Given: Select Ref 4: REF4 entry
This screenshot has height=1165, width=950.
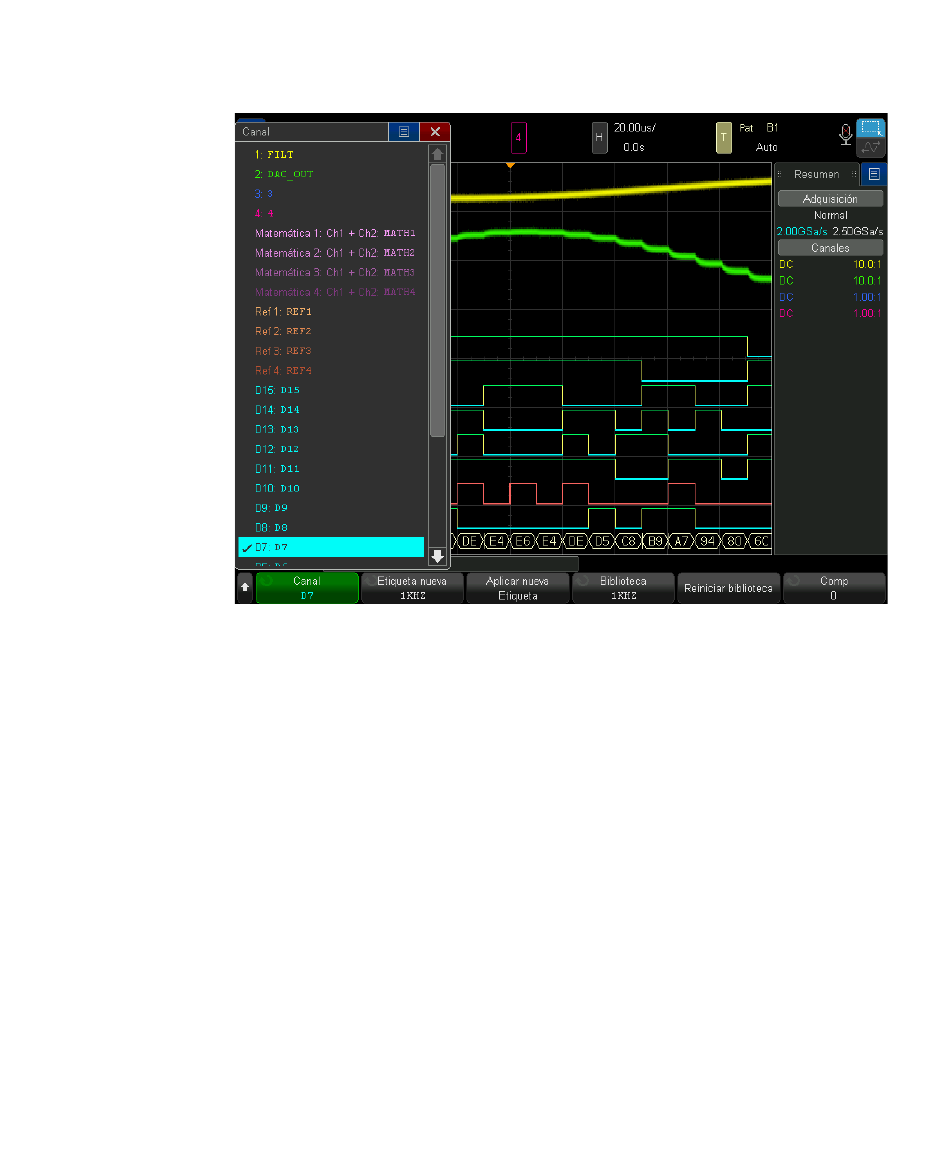Looking at the screenshot, I should tap(331, 371).
